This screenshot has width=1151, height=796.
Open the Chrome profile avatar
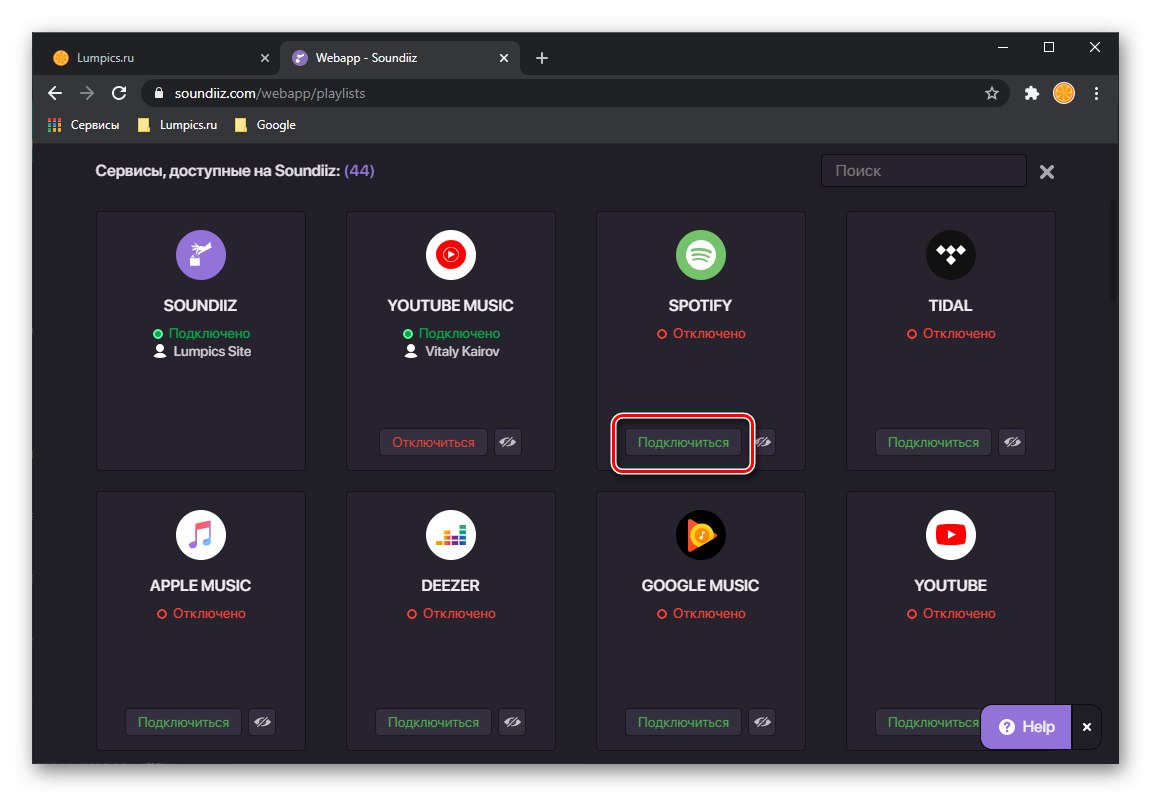[x=1064, y=93]
